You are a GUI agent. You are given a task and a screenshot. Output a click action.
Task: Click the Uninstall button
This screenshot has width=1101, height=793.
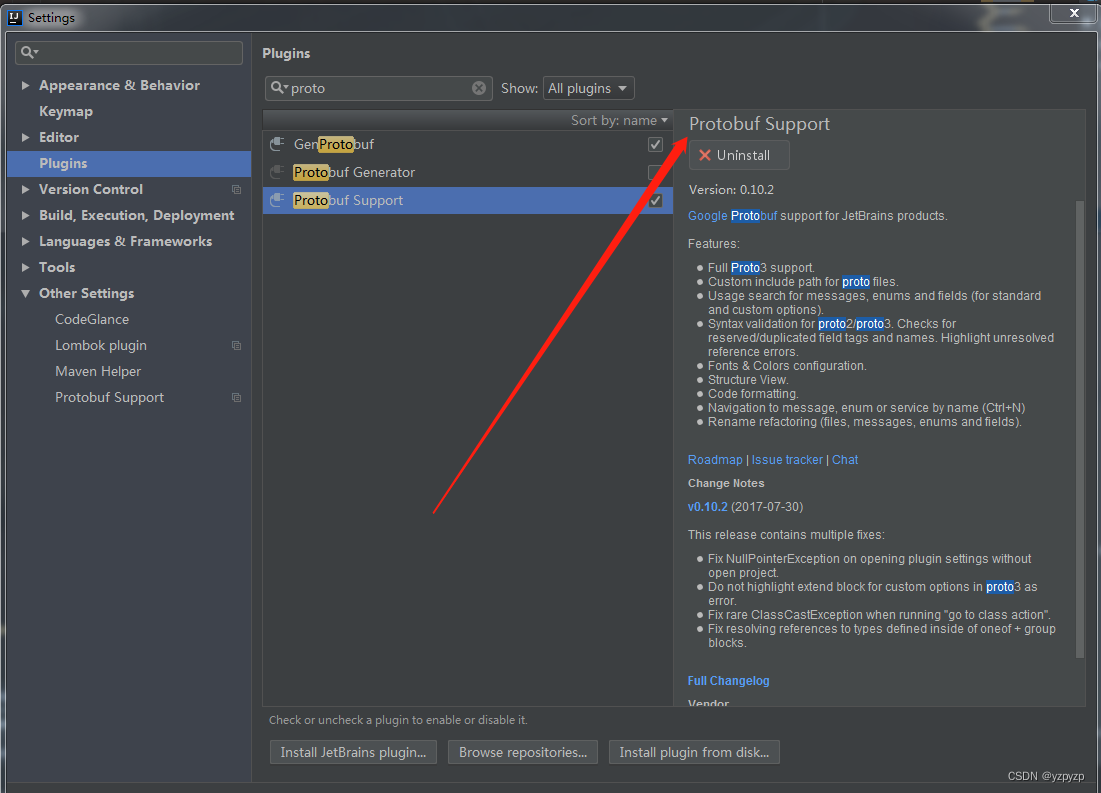coord(739,155)
